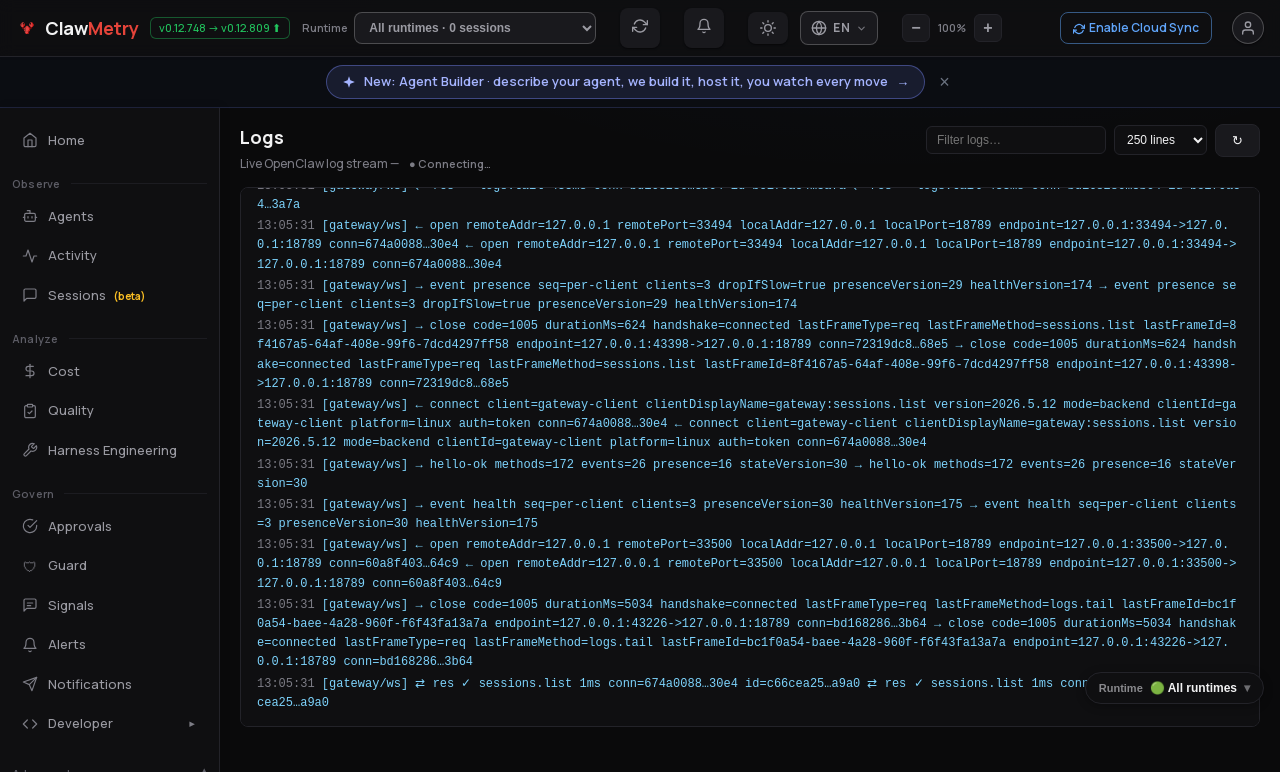The width and height of the screenshot is (1280, 772).
Task: Expand the floating Runtime All runtimes pill
Action: [1174, 688]
